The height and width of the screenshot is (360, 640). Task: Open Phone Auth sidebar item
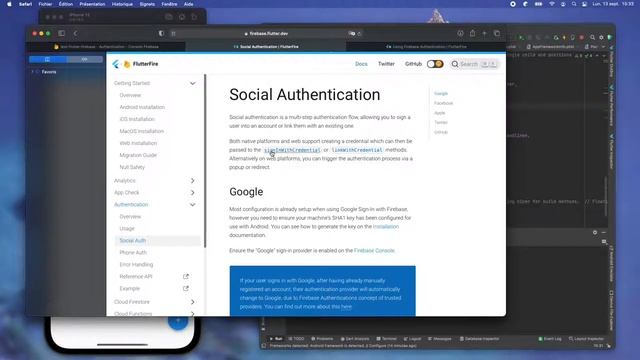click(x=133, y=253)
